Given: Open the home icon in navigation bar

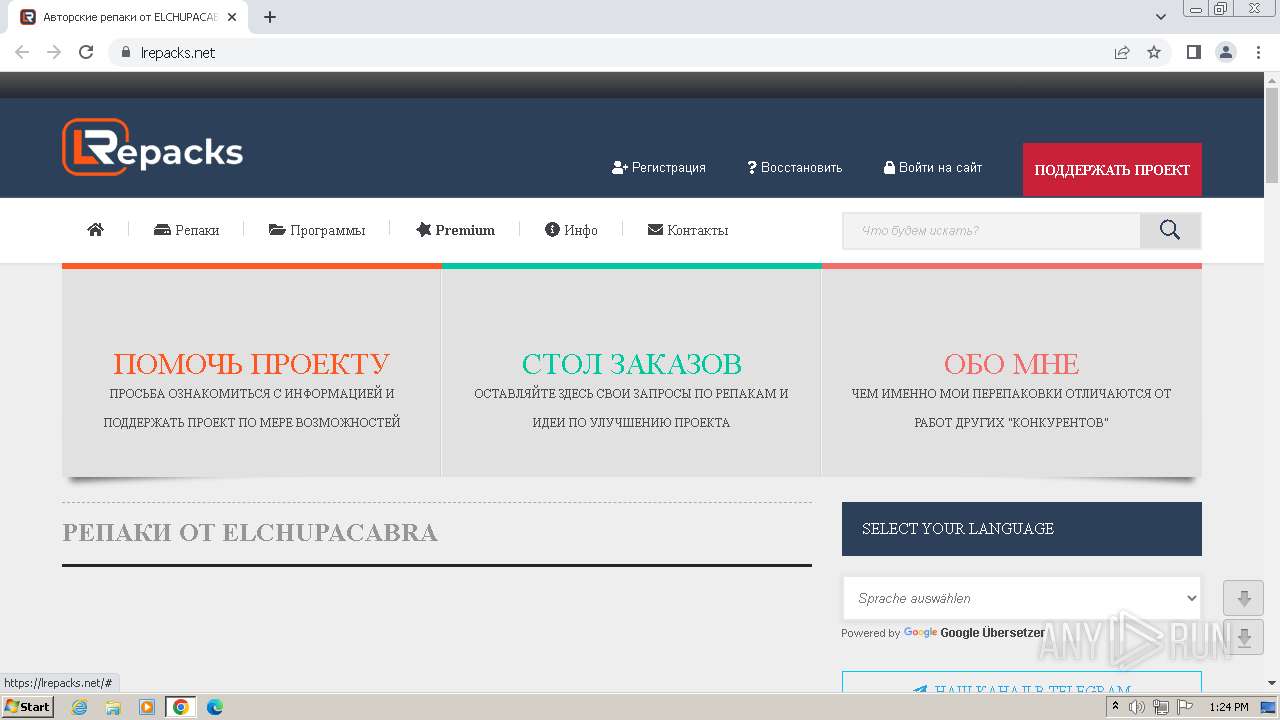Looking at the screenshot, I should (96, 230).
